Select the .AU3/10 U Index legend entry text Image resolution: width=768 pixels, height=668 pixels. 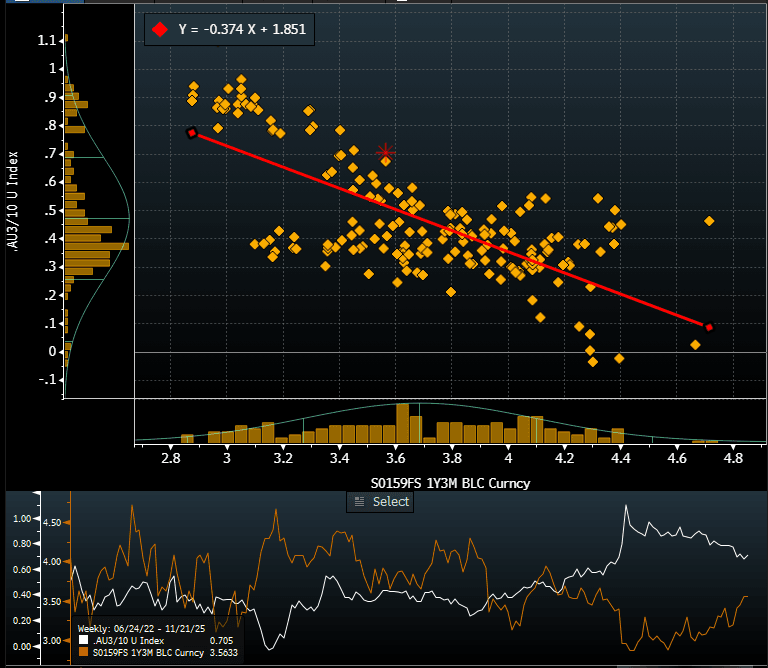130,640
